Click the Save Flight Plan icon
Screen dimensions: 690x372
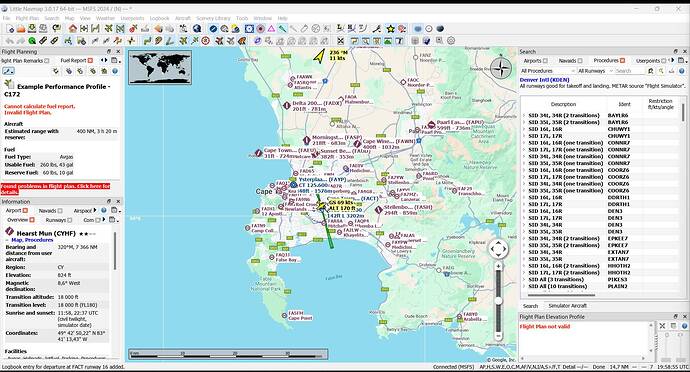[x=32, y=29]
